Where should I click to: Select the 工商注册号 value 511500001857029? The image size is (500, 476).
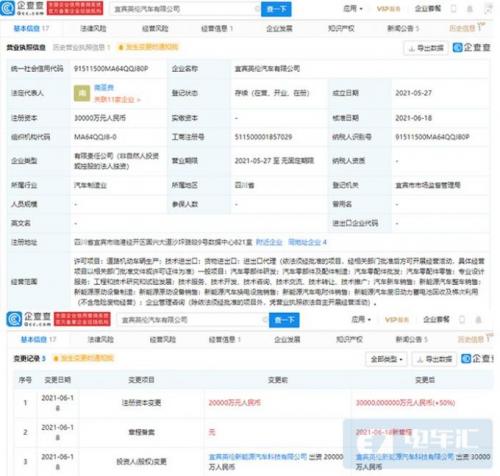[x=263, y=137]
